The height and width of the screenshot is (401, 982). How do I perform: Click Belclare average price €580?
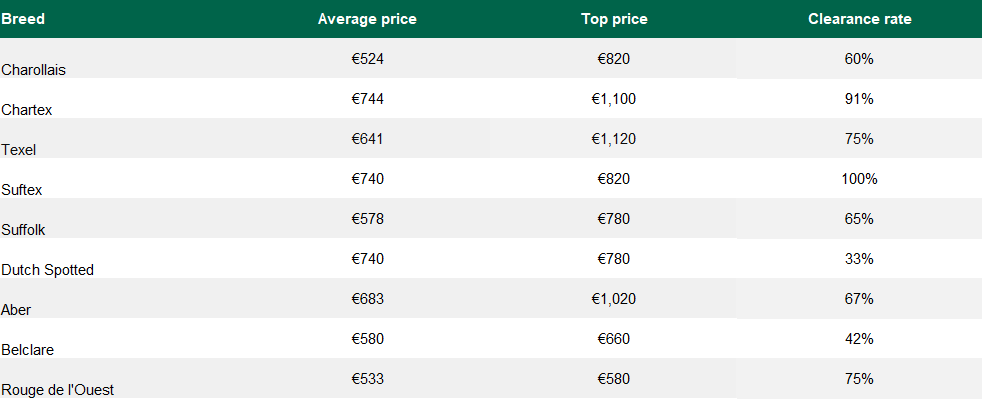(x=367, y=339)
